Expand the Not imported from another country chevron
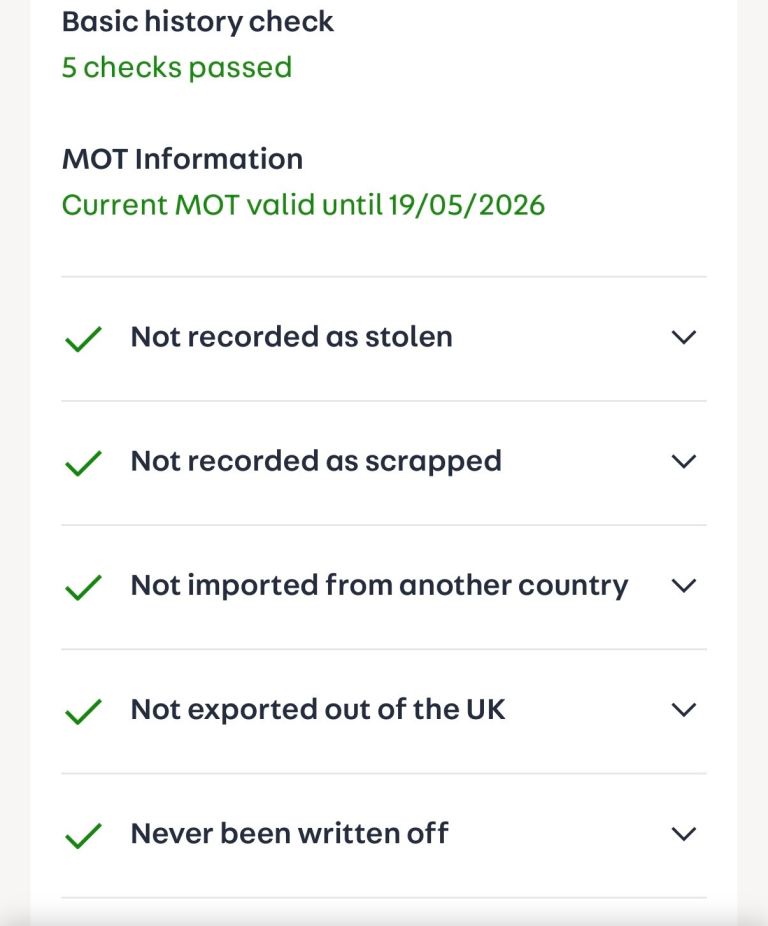The width and height of the screenshot is (768, 926). [683, 585]
